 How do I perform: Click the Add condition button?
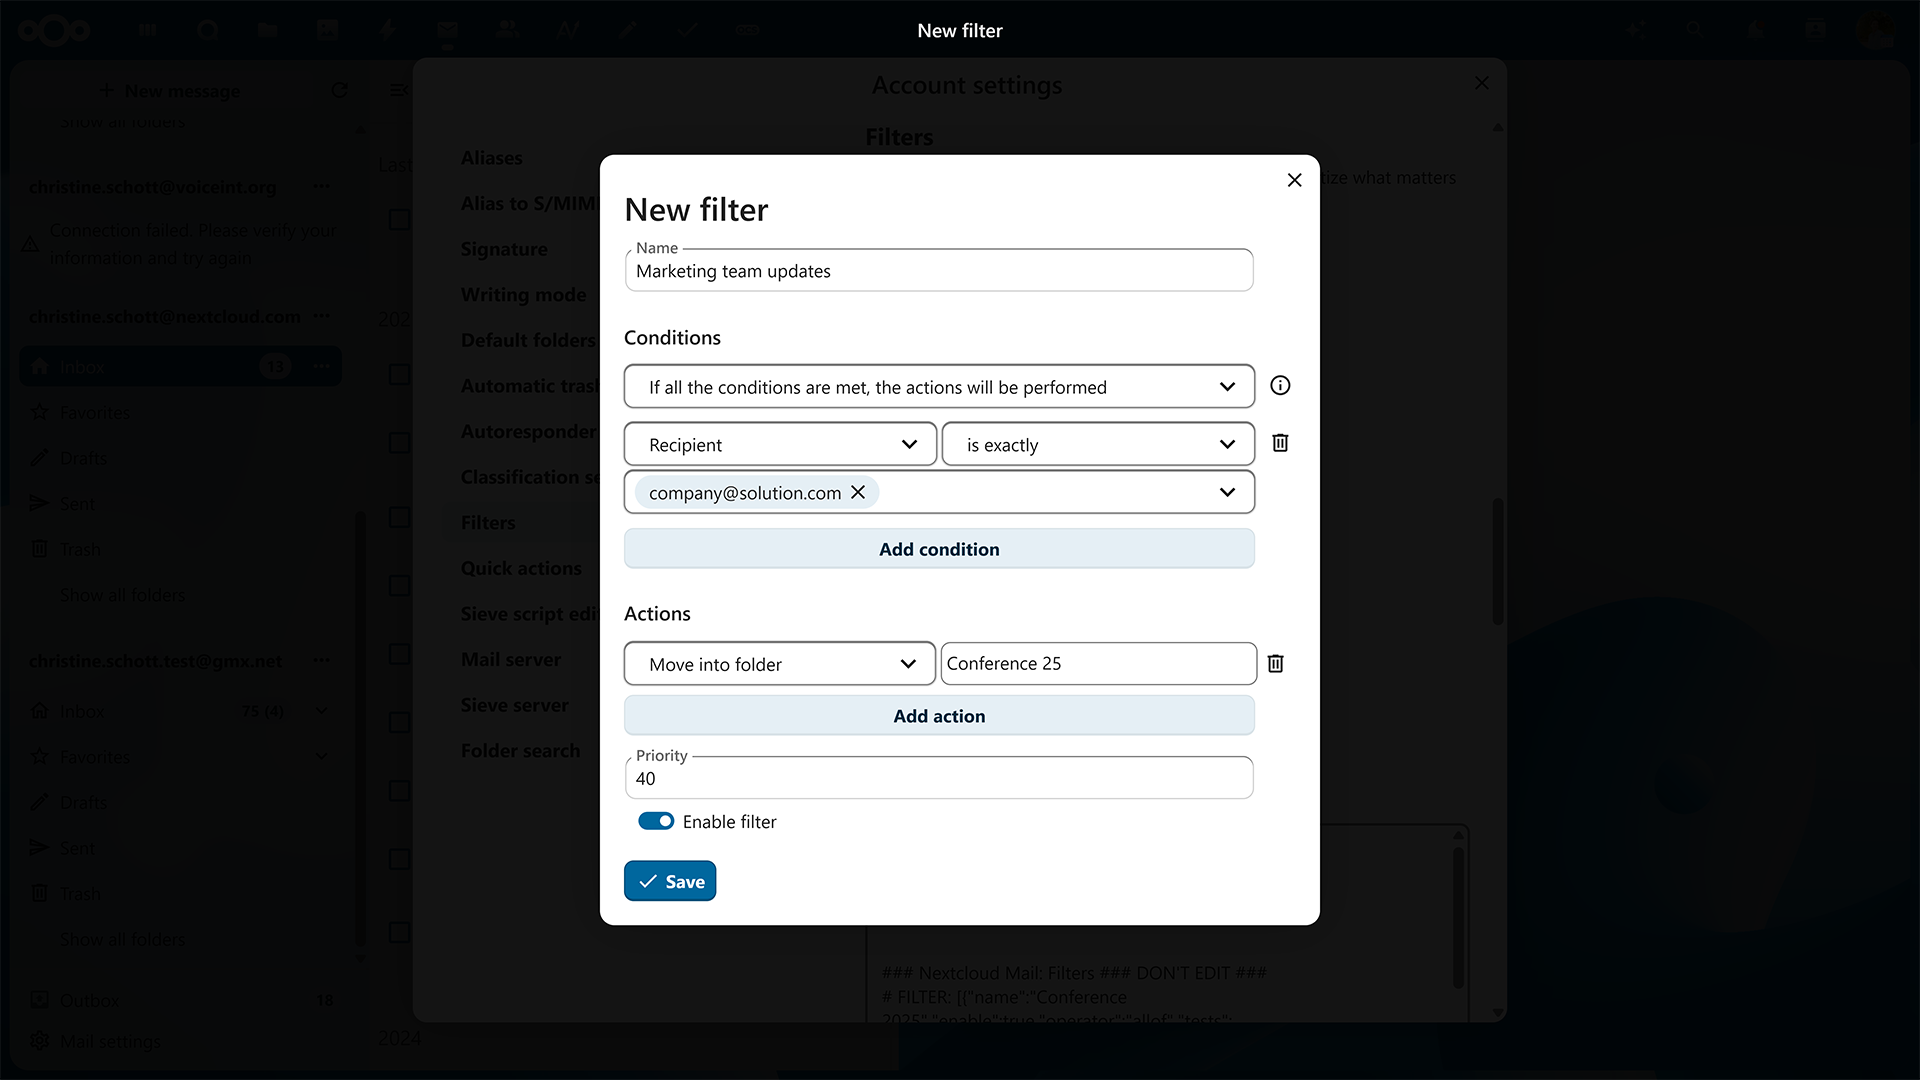point(938,549)
